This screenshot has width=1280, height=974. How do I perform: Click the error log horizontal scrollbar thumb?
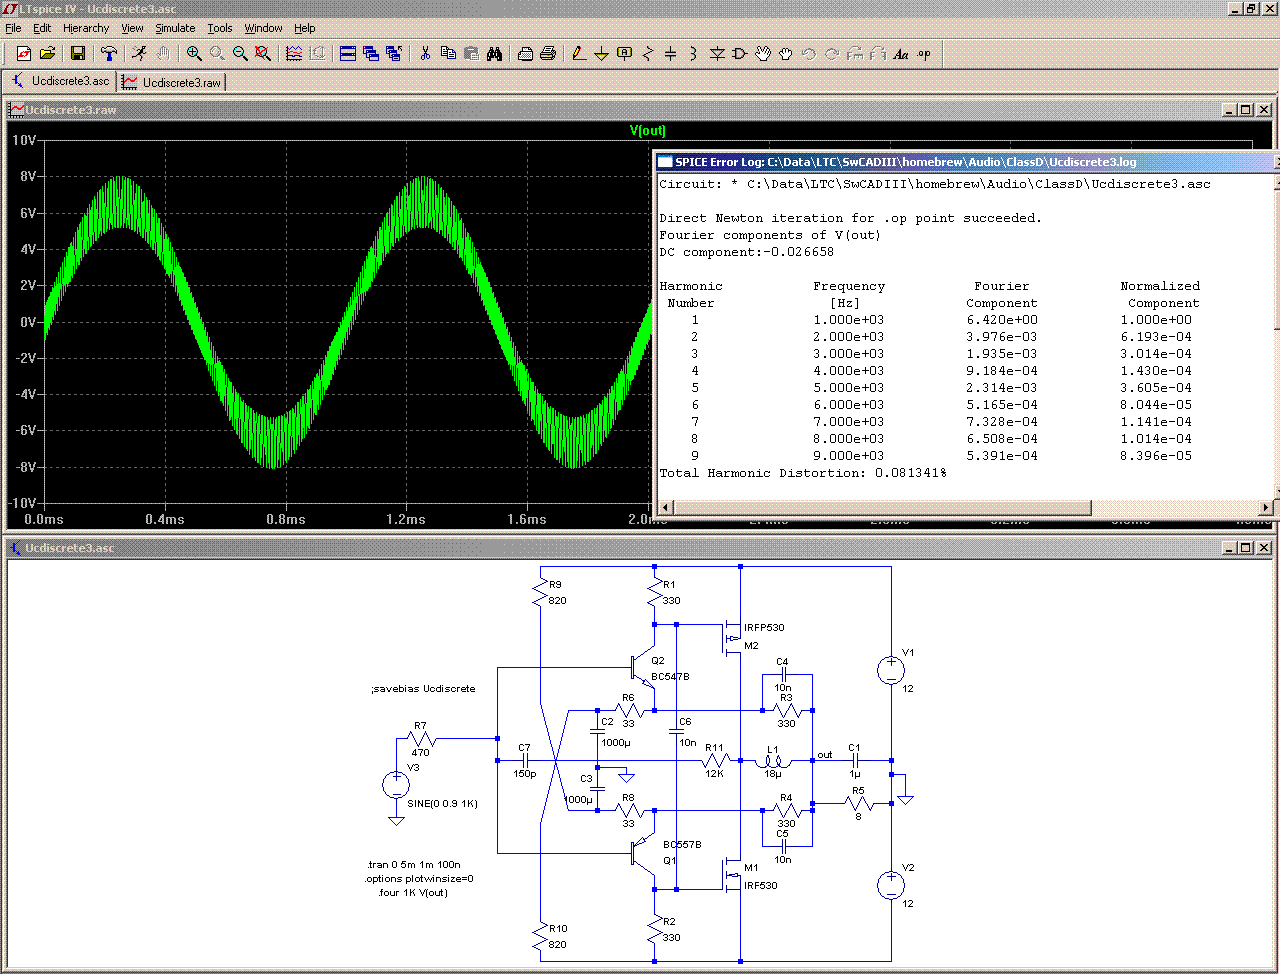click(881, 507)
